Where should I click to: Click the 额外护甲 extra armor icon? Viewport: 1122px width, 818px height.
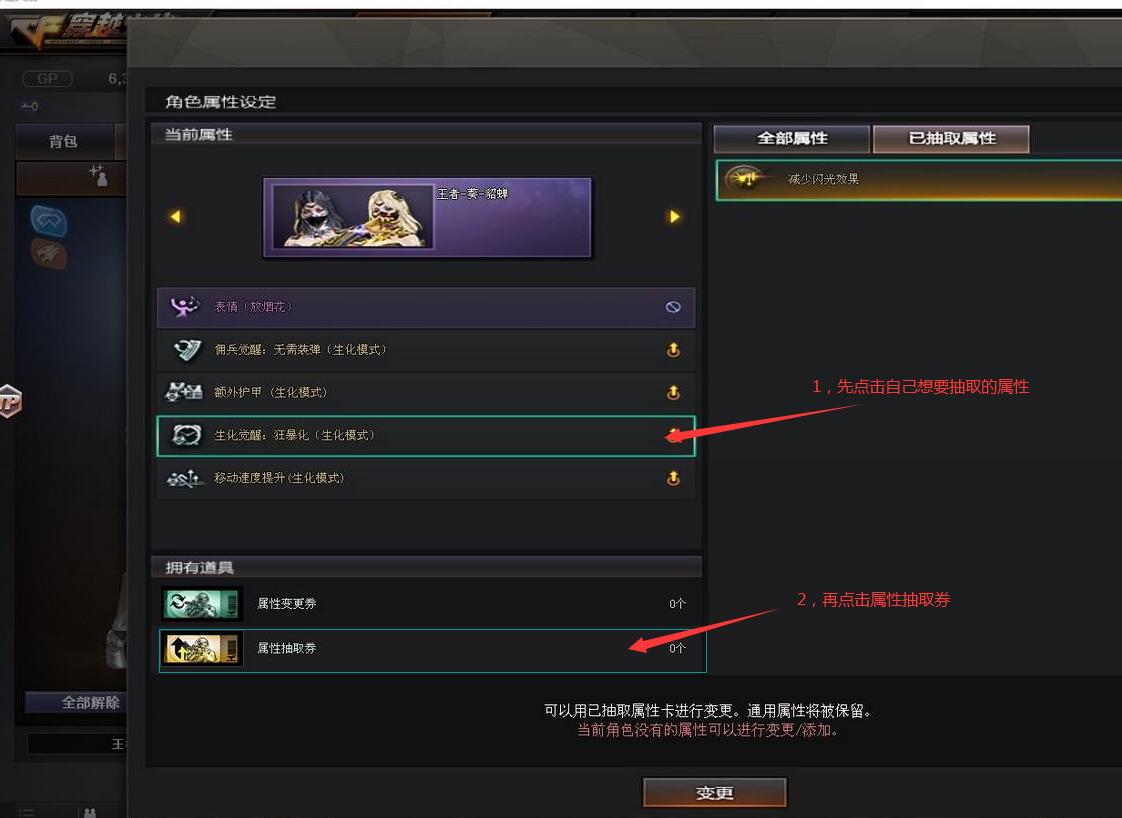(x=184, y=392)
